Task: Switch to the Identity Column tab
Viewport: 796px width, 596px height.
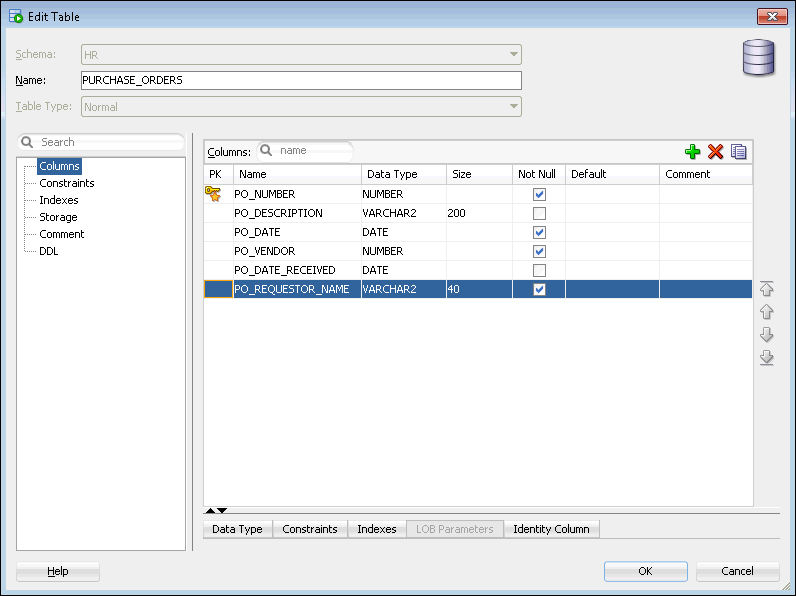Action: coord(551,529)
